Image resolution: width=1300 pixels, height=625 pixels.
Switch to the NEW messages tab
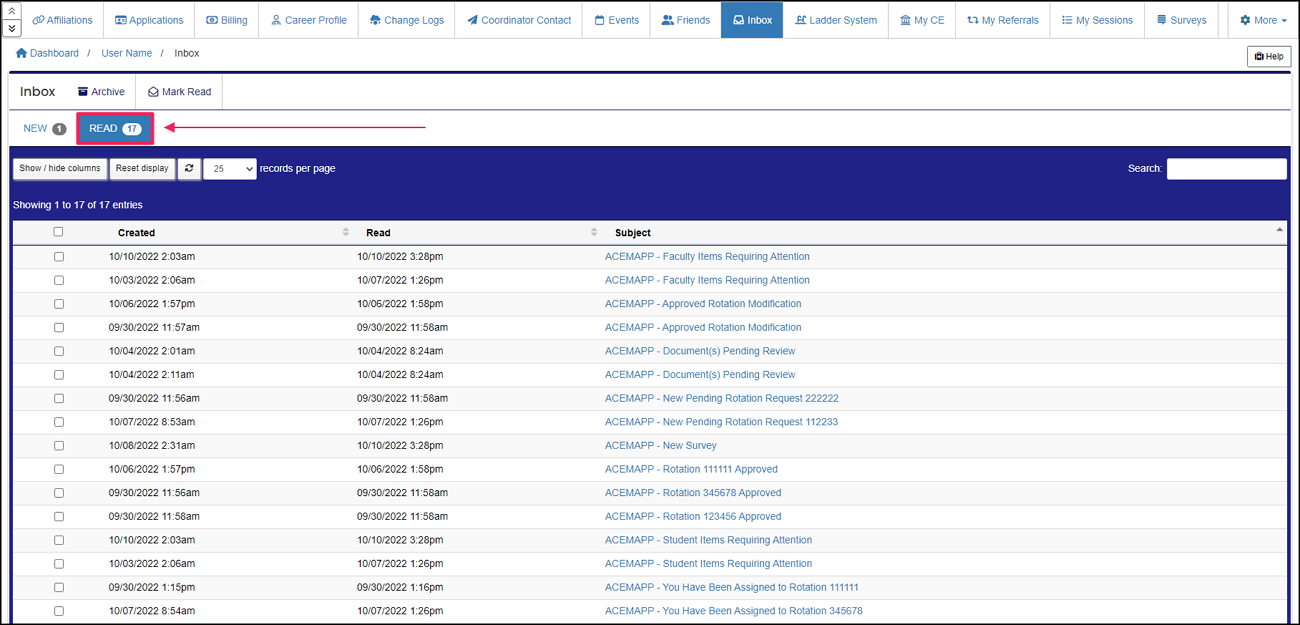click(44, 128)
